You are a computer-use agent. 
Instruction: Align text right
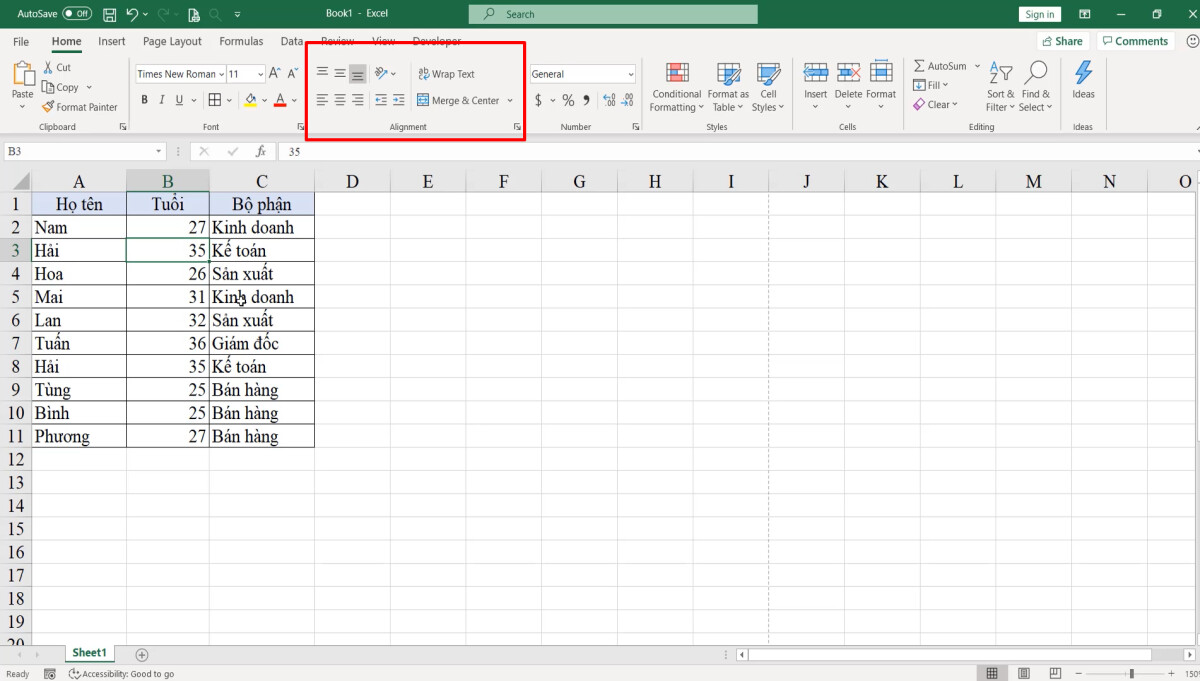pyautogui.click(x=357, y=100)
